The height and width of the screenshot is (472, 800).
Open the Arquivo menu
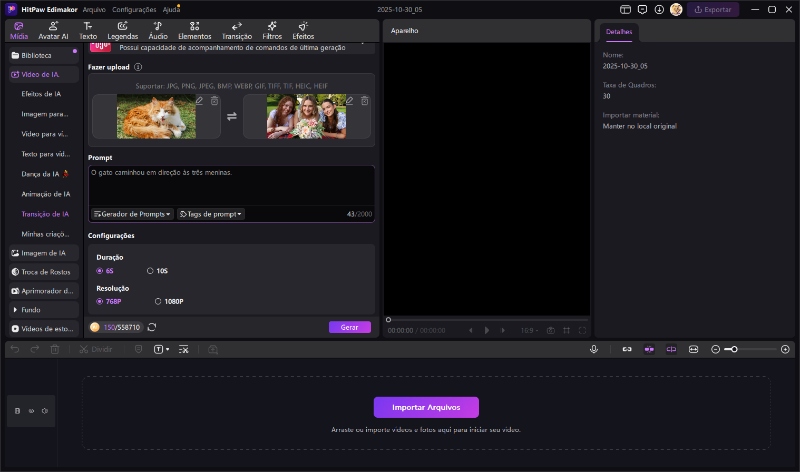[x=94, y=10]
